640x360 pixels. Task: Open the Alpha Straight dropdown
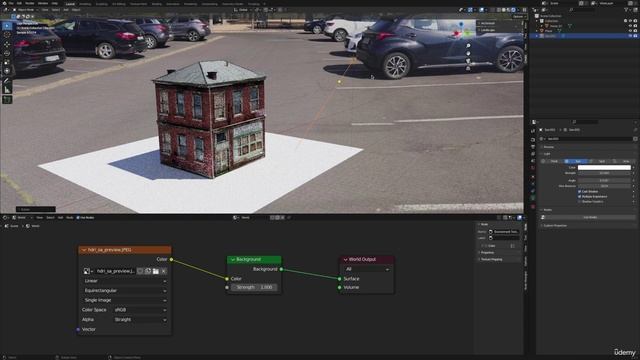click(140, 320)
